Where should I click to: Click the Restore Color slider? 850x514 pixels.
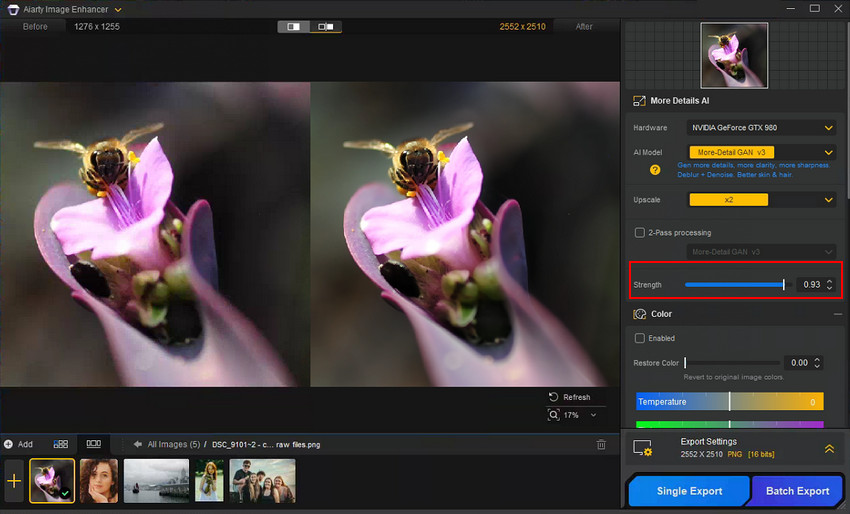pyautogui.click(x=732, y=363)
